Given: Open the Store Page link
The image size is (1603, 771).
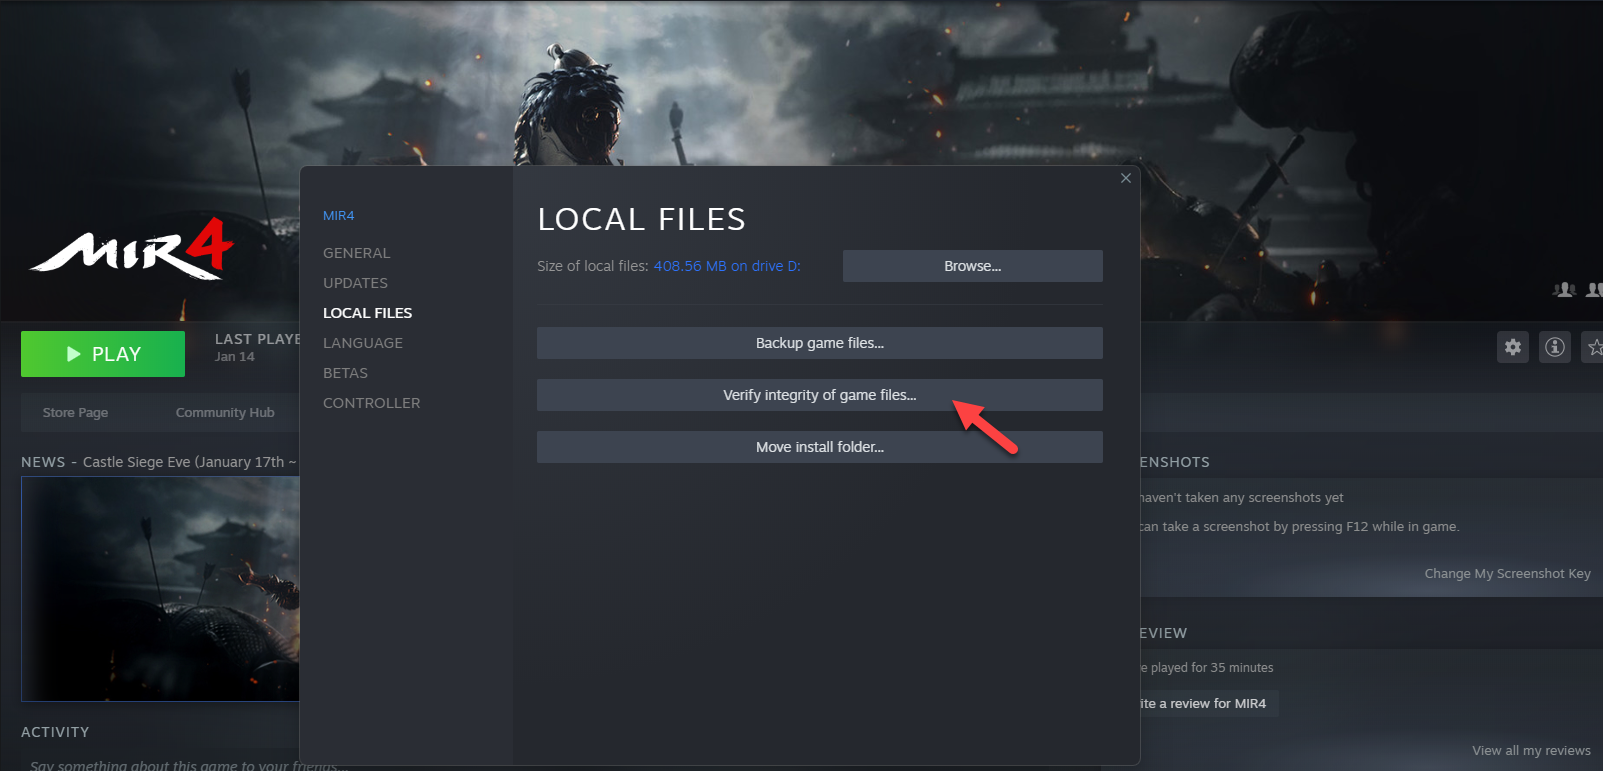Looking at the screenshot, I should 75,413.
